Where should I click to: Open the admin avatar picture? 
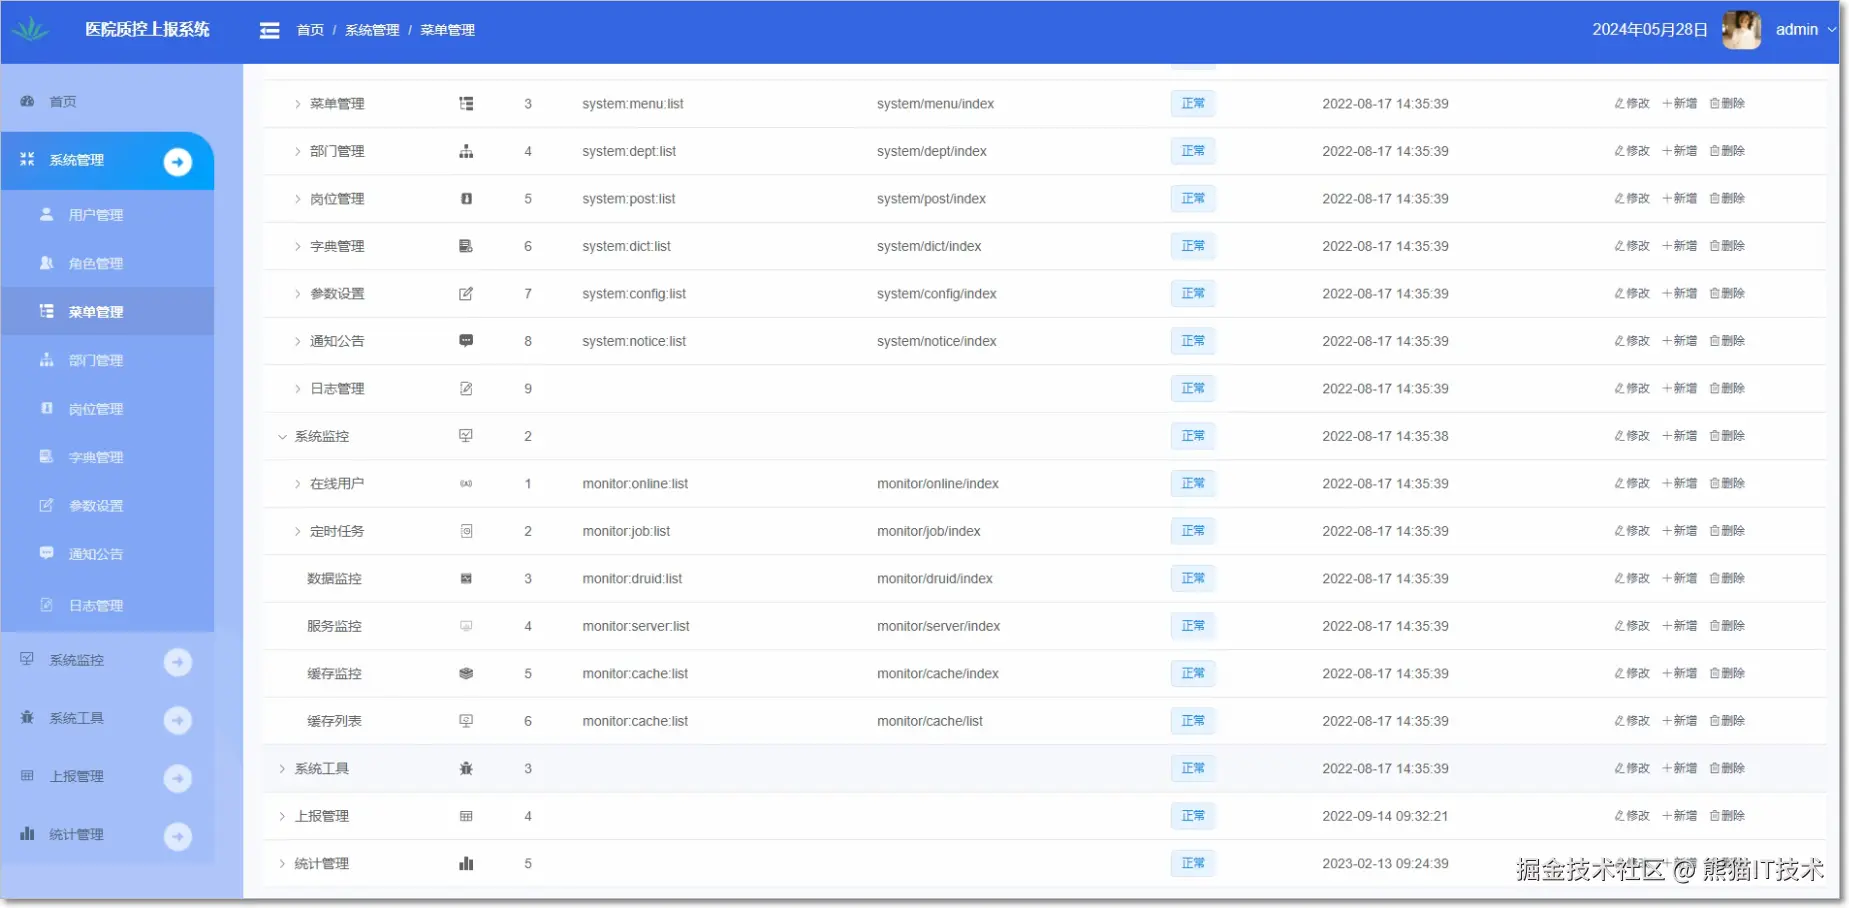tap(1741, 30)
